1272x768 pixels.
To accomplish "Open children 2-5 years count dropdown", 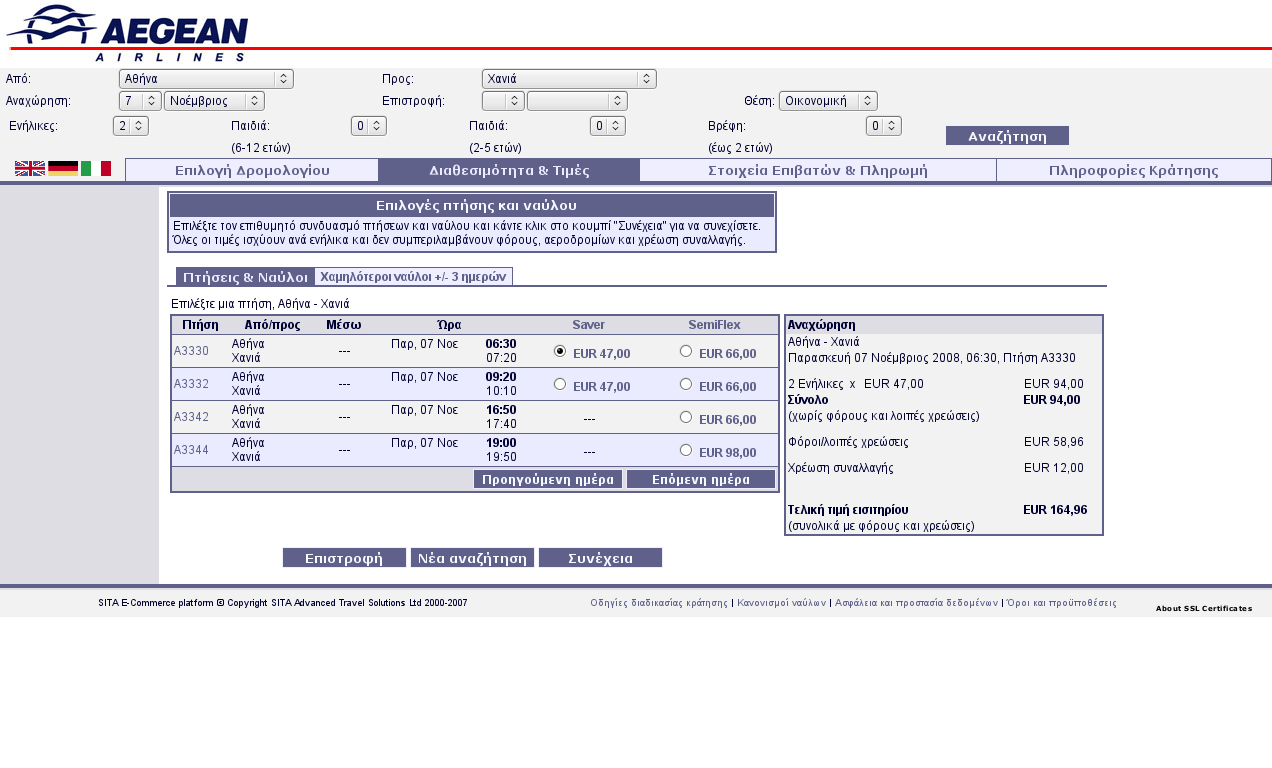I will (608, 126).
